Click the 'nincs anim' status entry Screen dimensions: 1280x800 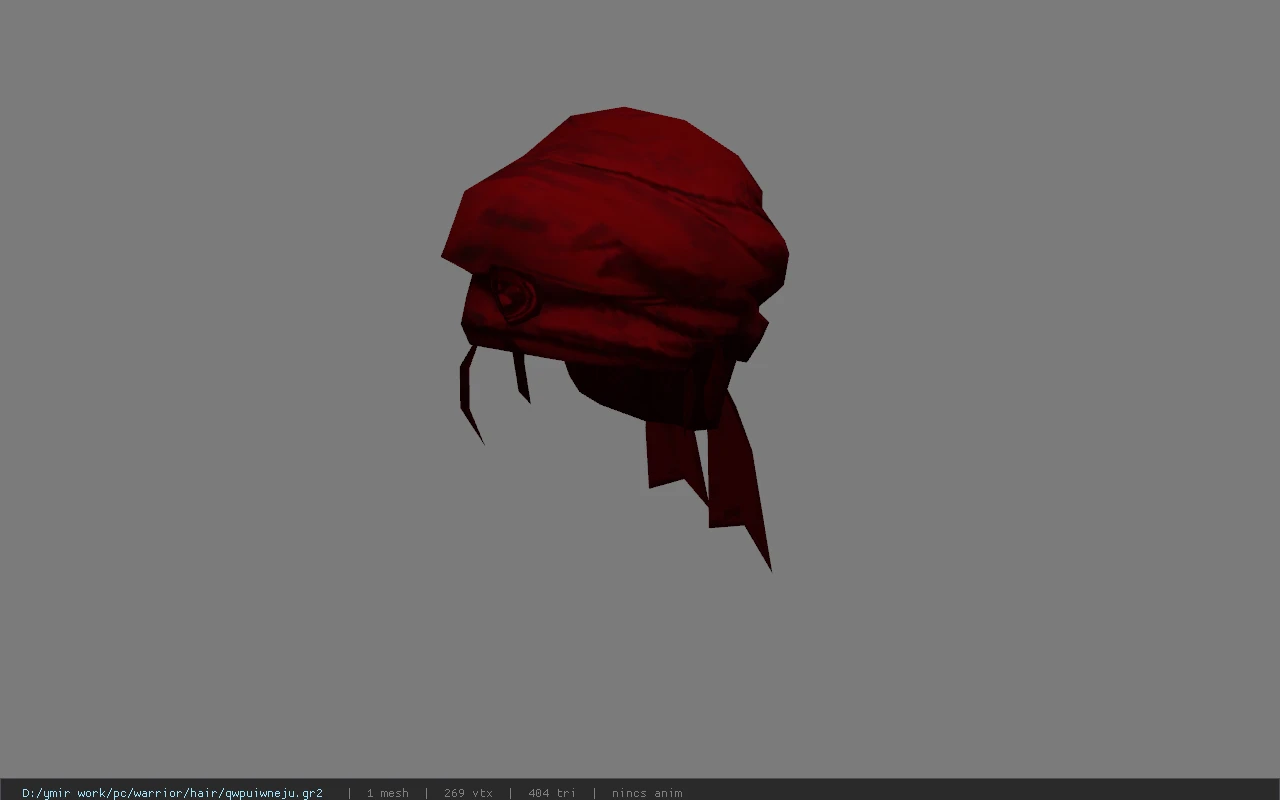647,793
